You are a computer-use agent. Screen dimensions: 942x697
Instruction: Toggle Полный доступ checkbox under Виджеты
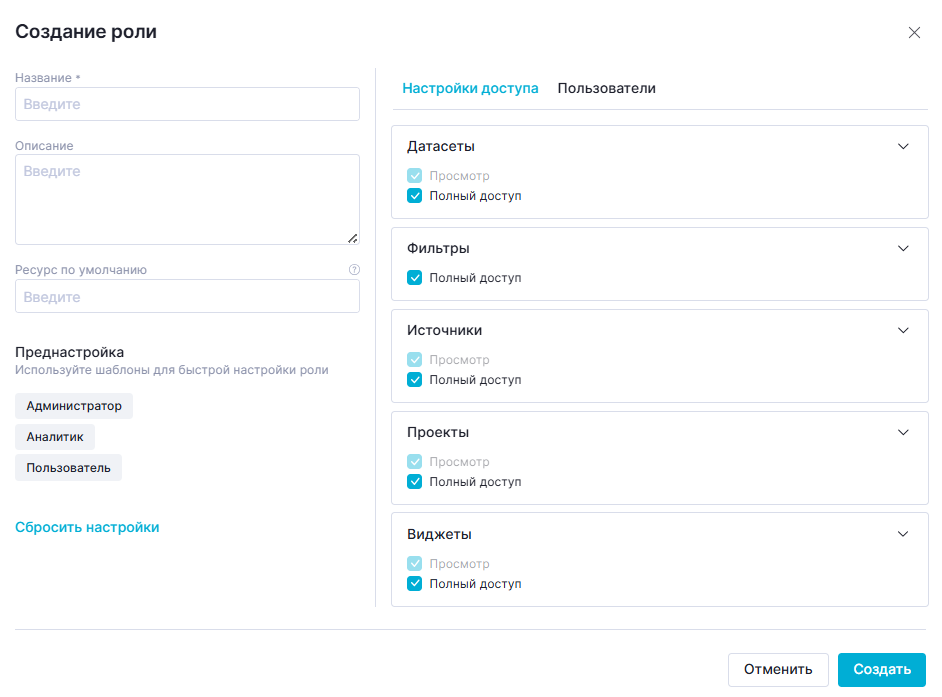(415, 584)
